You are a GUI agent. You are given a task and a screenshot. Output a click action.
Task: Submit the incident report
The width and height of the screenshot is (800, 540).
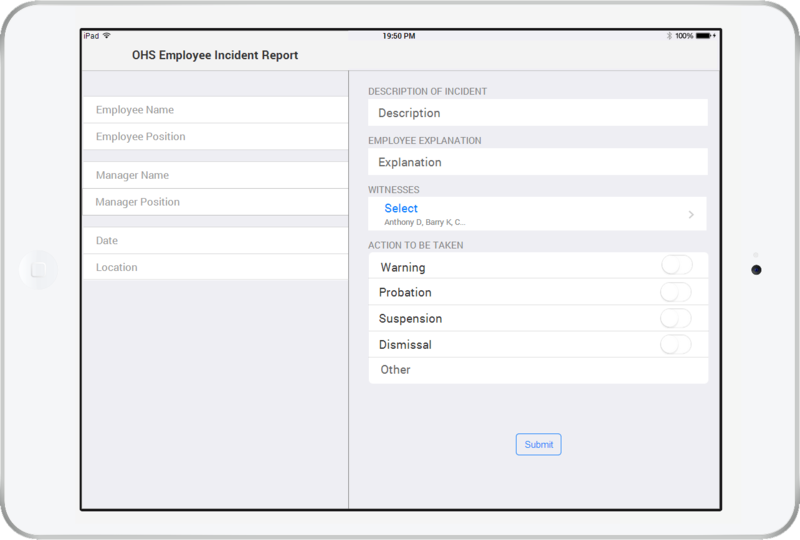pos(538,444)
